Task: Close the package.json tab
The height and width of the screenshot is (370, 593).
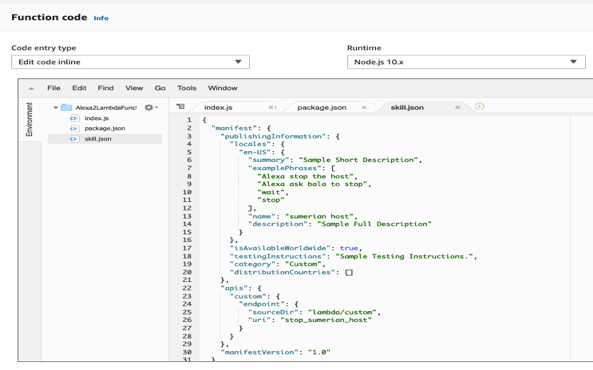Action: tap(364, 107)
